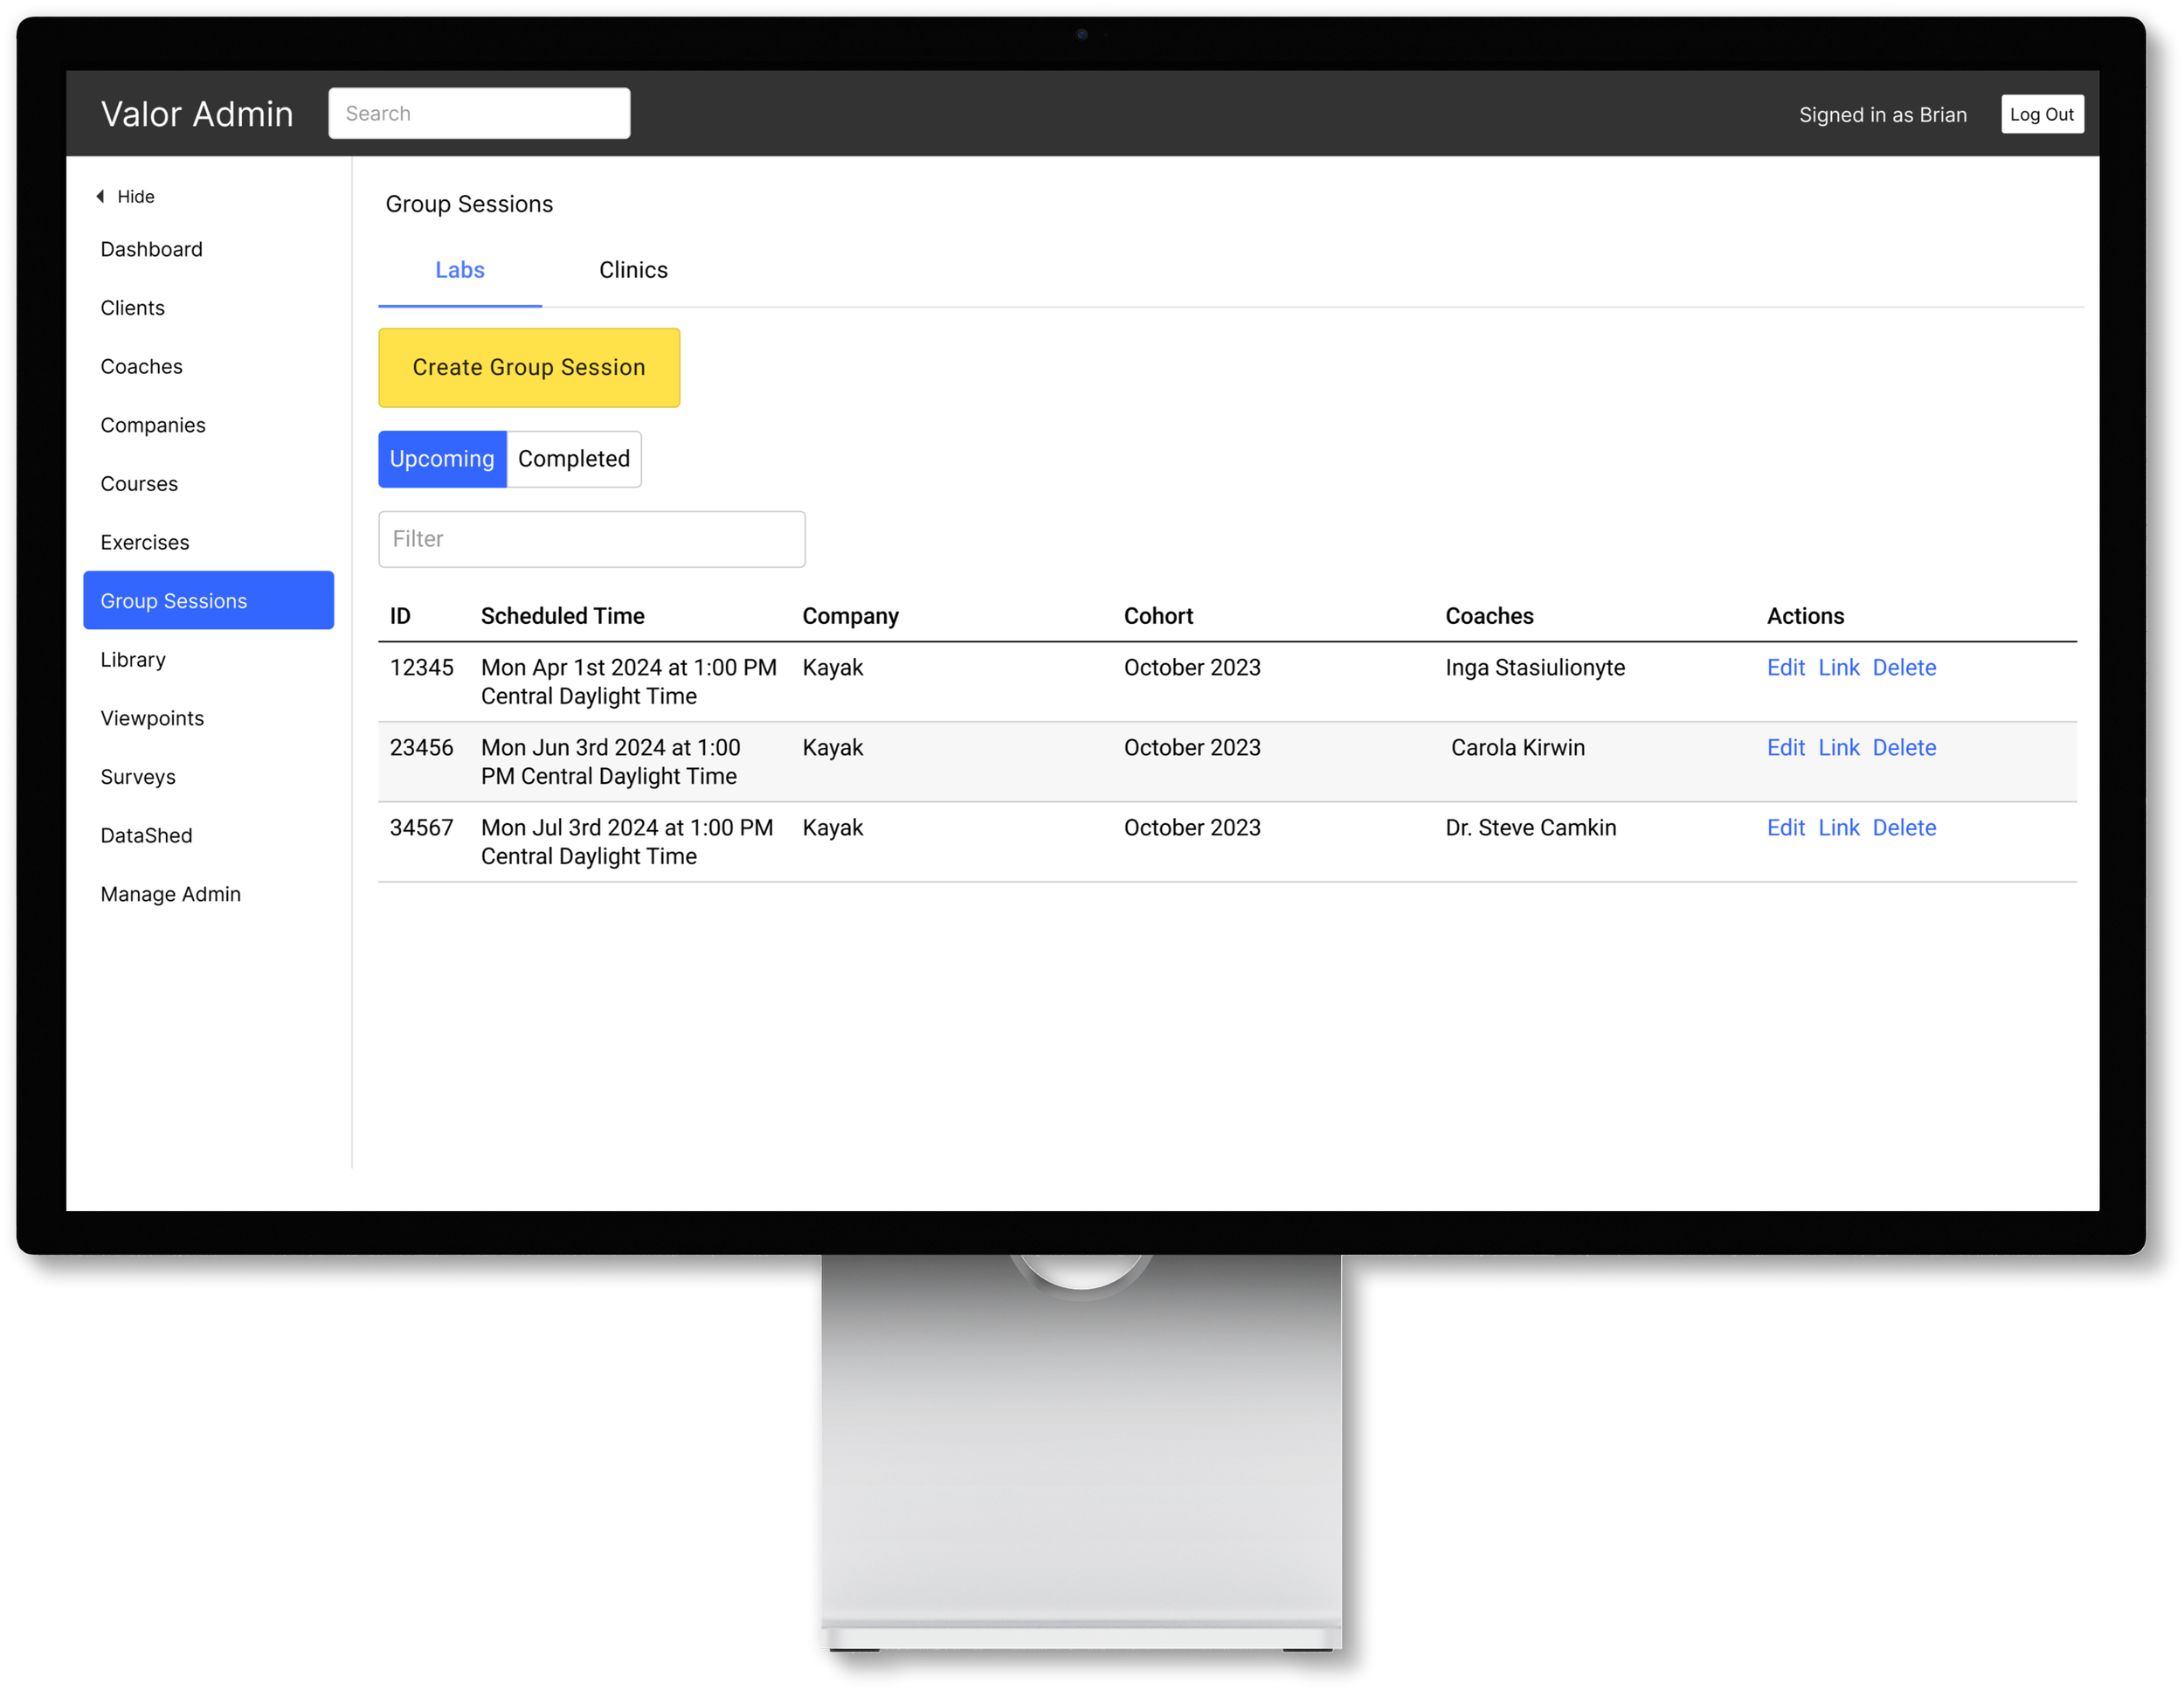Go to the Coaches section
This screenshot has height=1690, width=2184.
(141, 366)
